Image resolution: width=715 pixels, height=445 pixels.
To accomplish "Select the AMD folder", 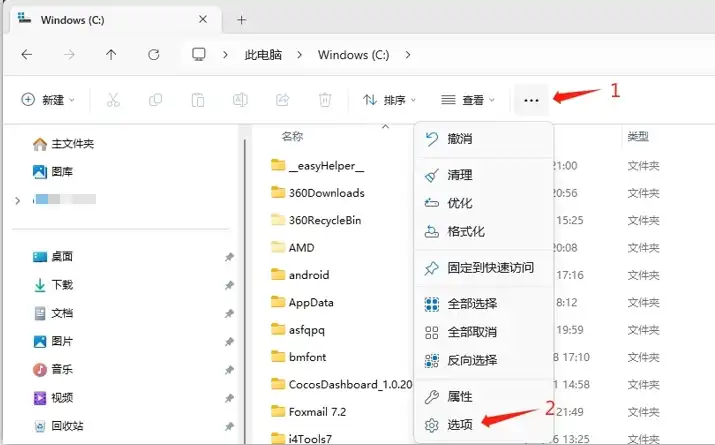I will click(292, 248).
